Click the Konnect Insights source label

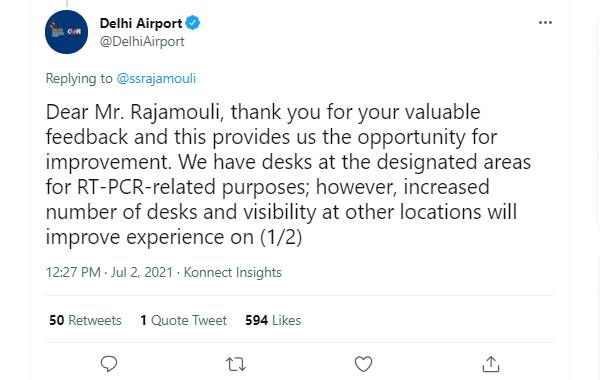click(x=233, y=272)
